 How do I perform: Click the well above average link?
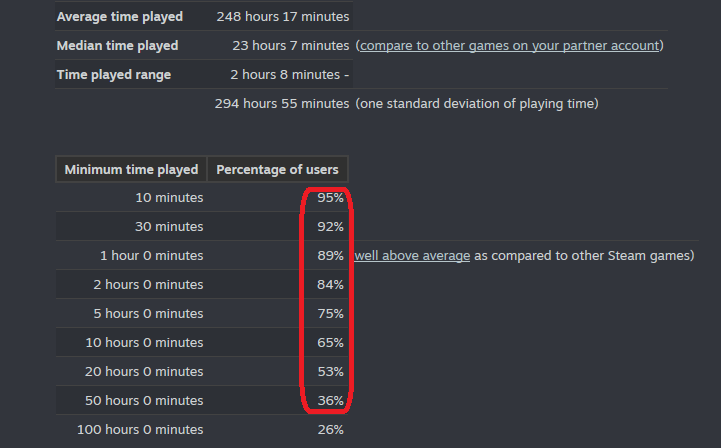coord(412,256)
